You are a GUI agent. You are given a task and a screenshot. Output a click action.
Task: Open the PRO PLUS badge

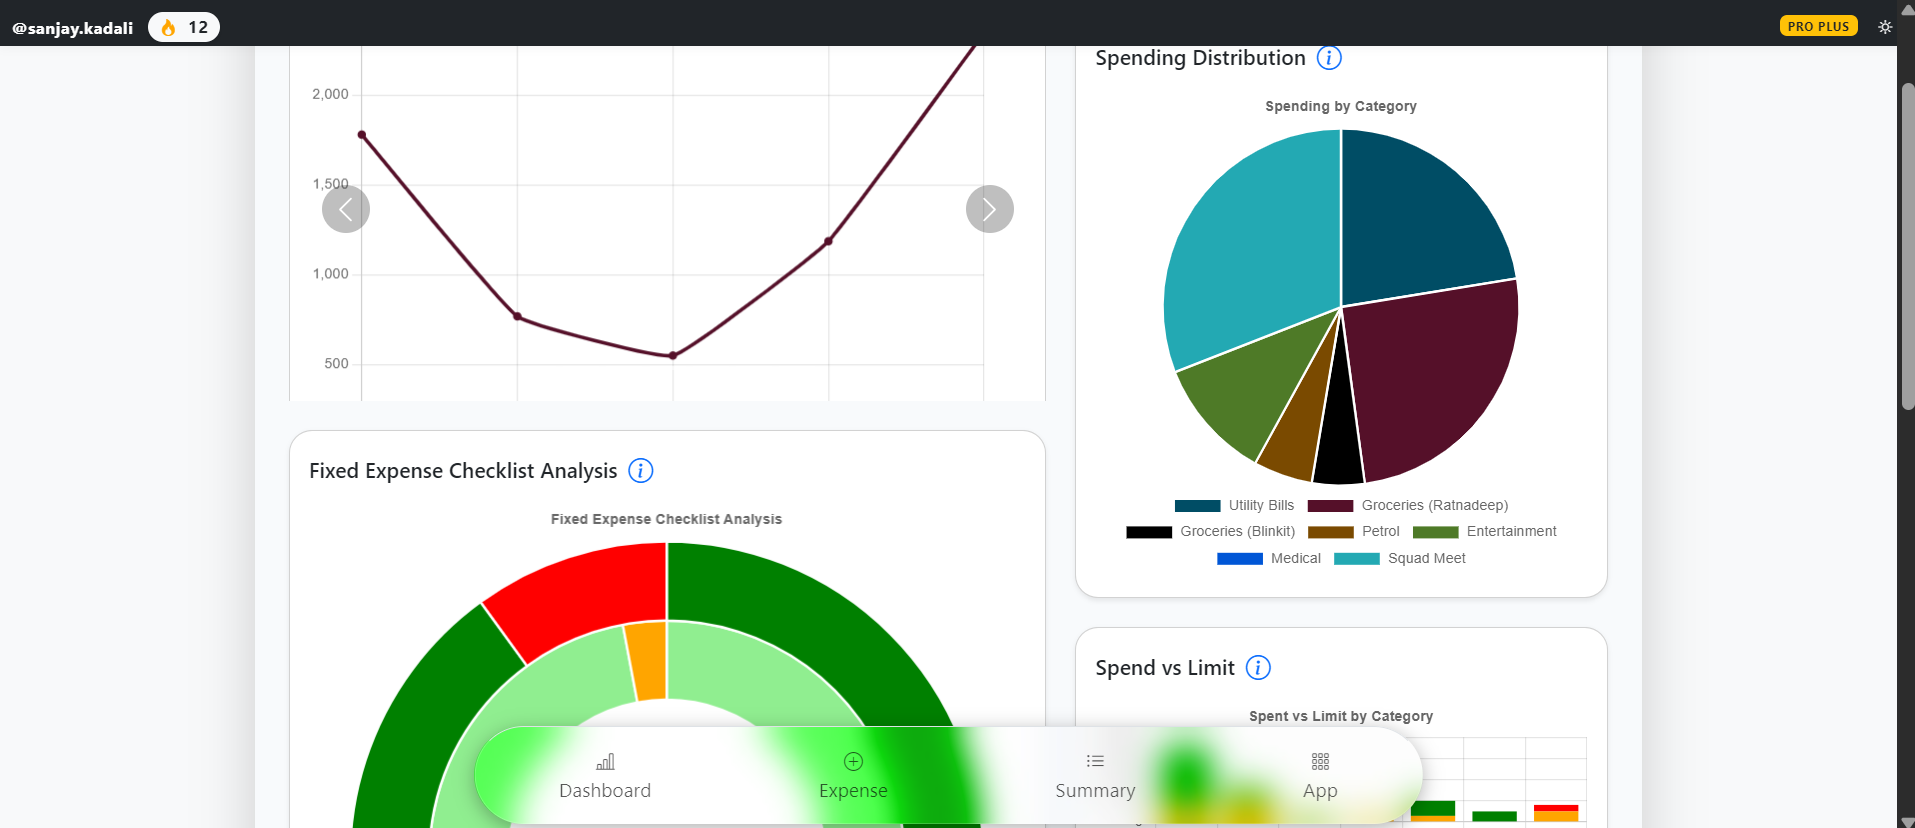click(x=1818, y=27)
